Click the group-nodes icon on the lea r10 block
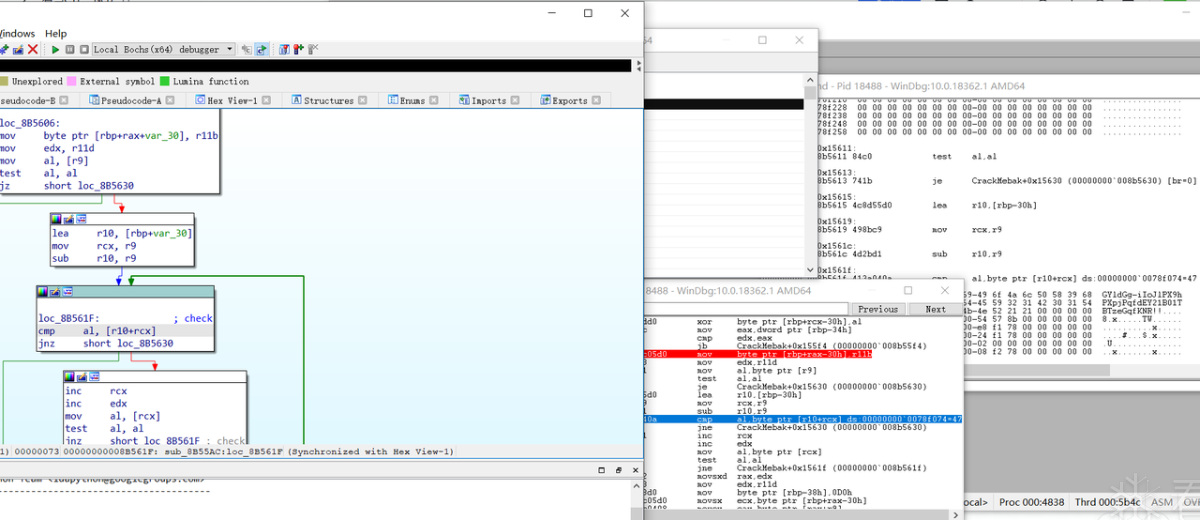The height and width of the screenshot is (520, 1200). 81,218
